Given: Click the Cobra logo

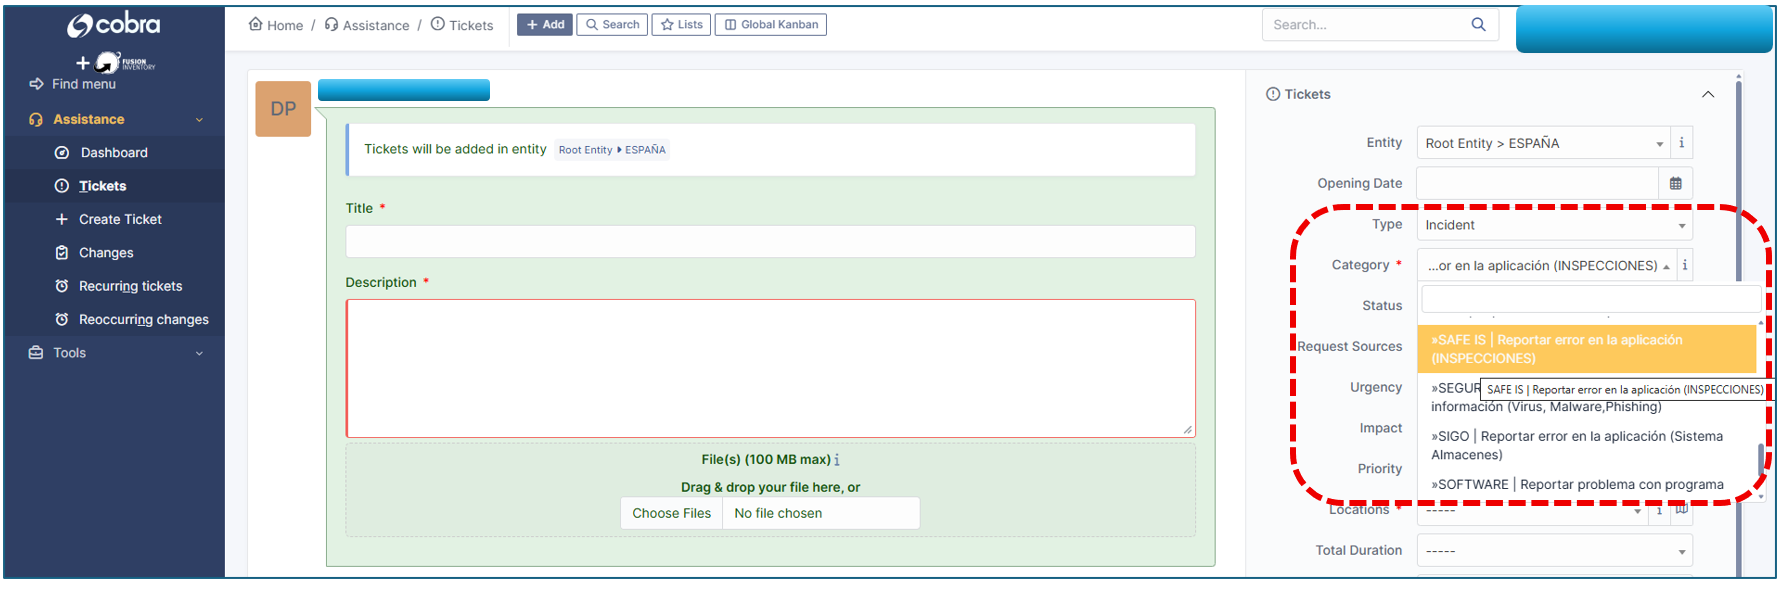Looking at the screenshot, I should pos(114,25).
